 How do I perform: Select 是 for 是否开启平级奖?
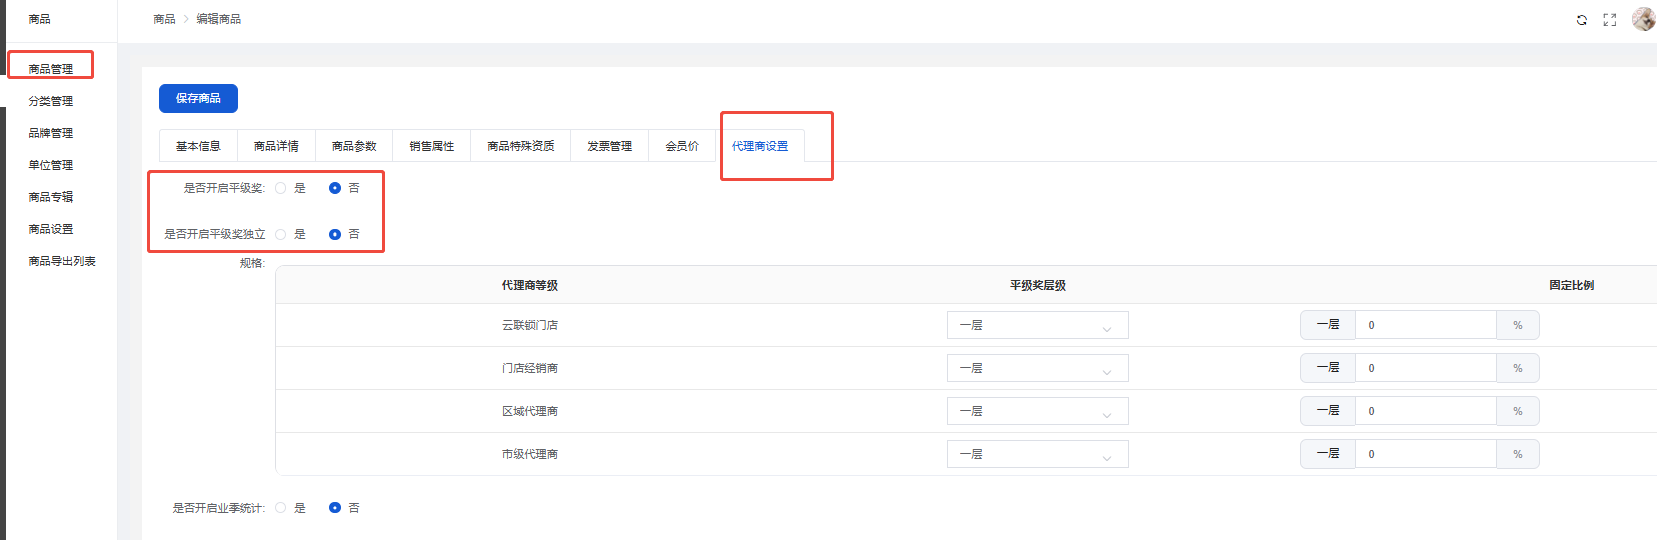pyautogui.click(x=281, y=188)
